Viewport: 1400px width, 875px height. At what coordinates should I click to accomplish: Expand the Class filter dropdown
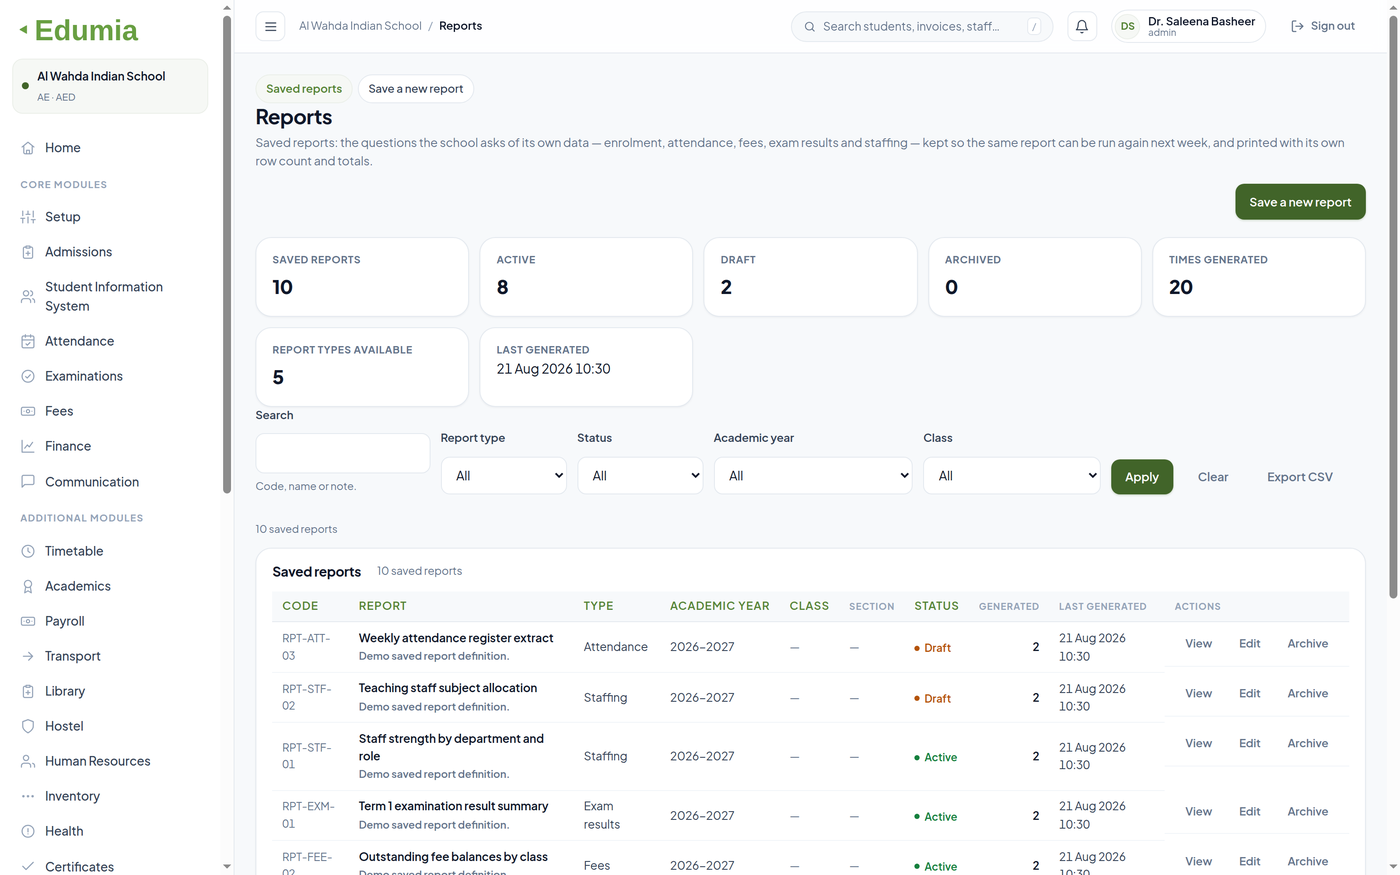click(1012, 476)
